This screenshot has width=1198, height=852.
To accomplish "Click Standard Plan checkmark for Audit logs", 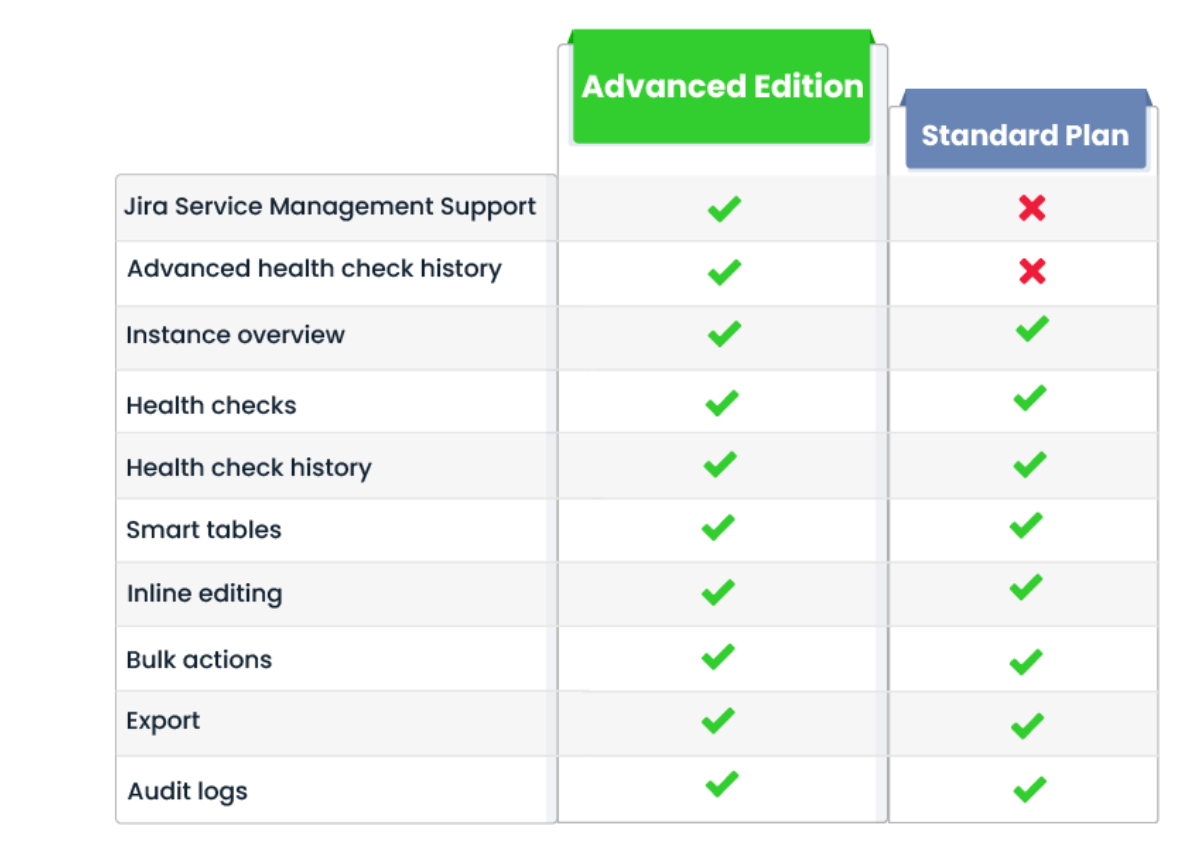I will 1029,790.
